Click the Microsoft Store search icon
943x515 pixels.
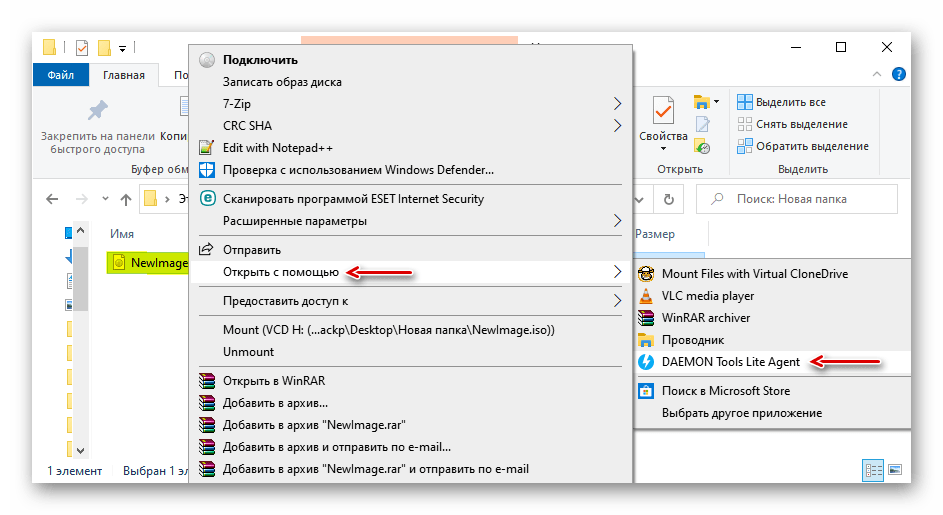pos(645,391)
